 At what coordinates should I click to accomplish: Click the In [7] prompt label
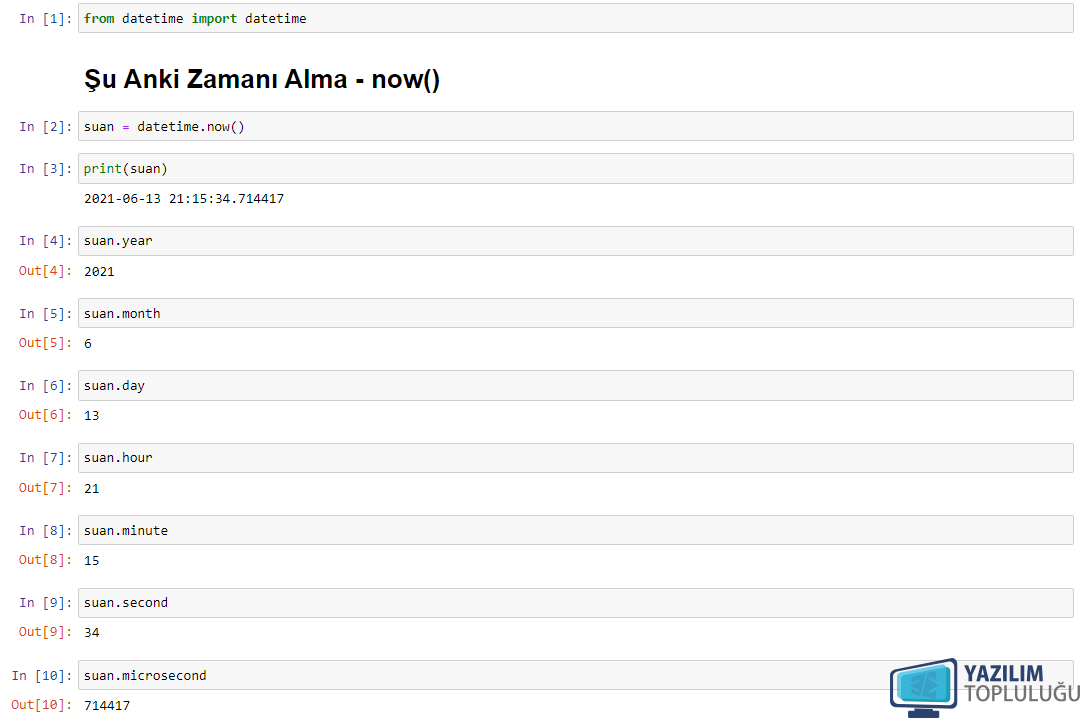tap(45, 458)
